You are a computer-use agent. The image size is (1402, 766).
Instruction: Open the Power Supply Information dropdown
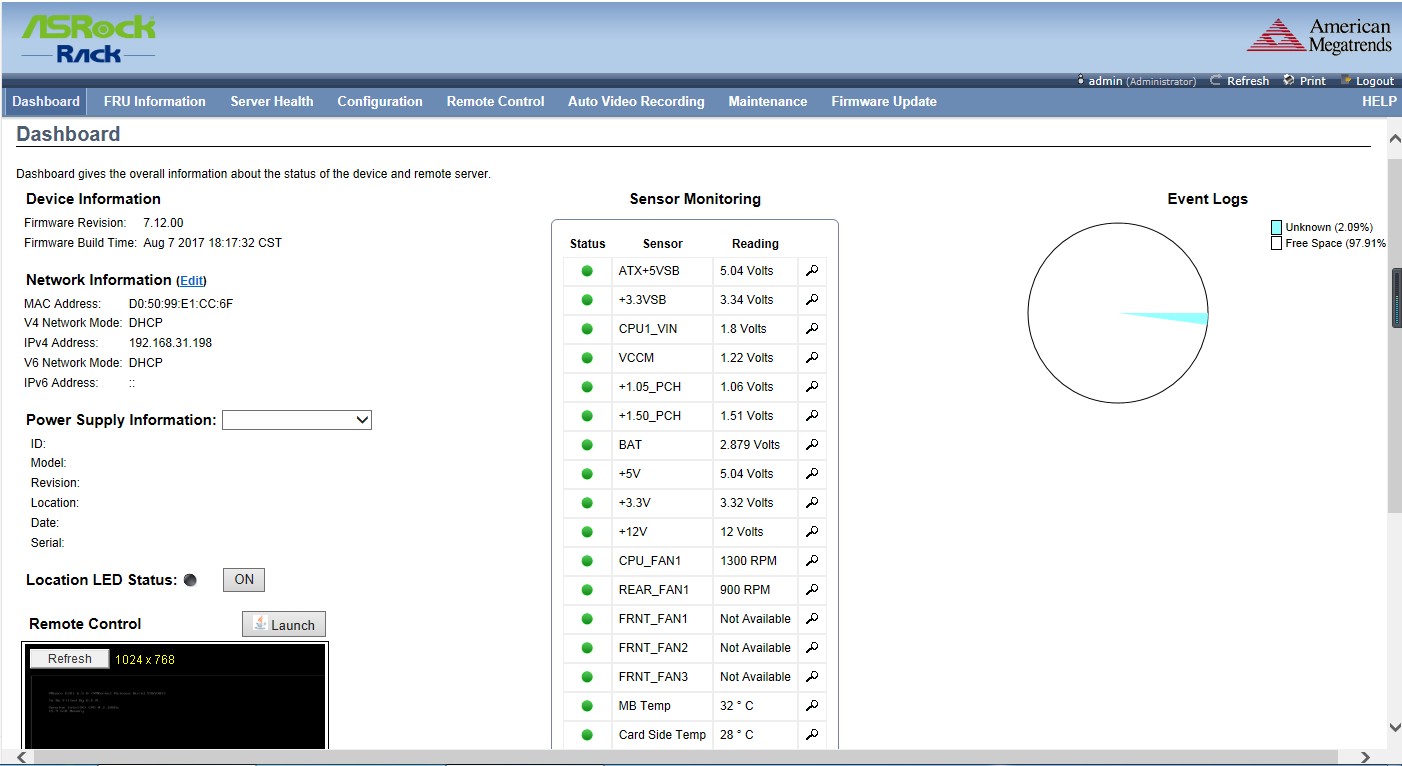296,421
